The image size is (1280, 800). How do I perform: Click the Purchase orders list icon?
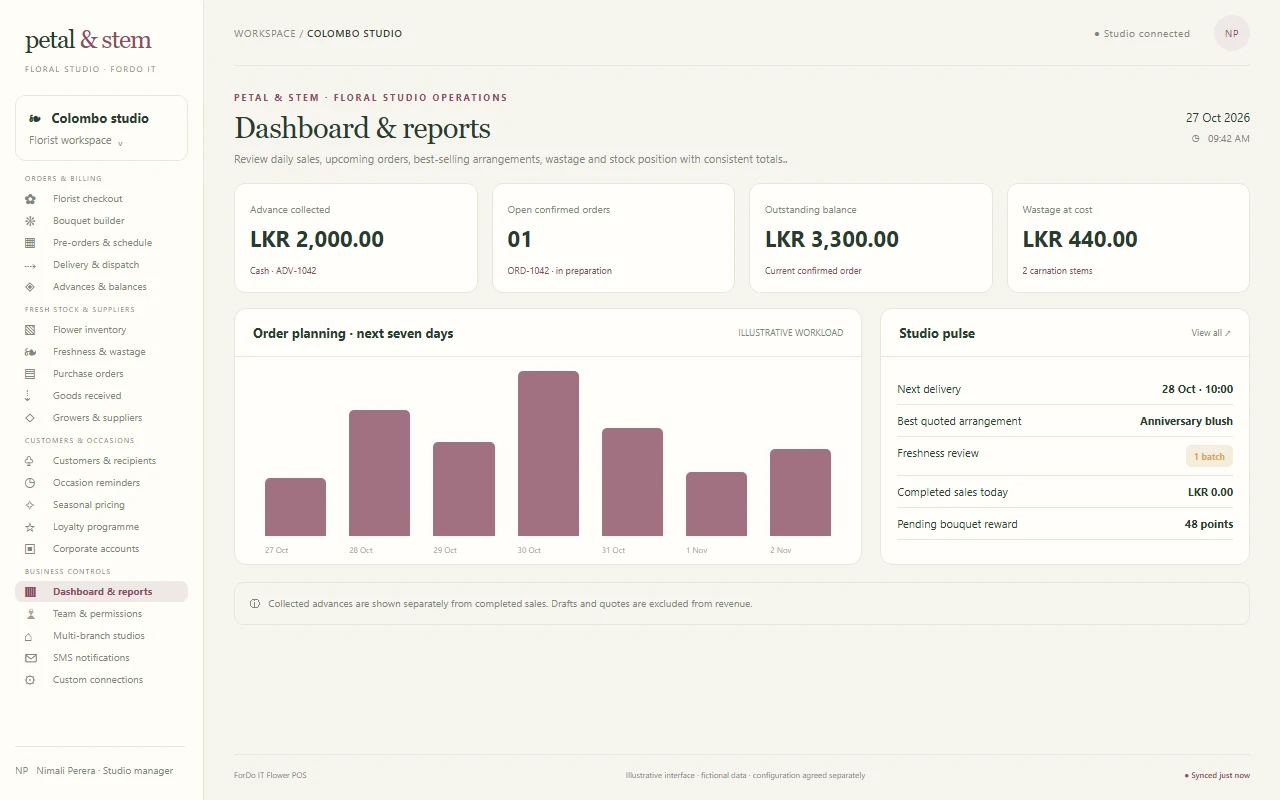(30, 374)
